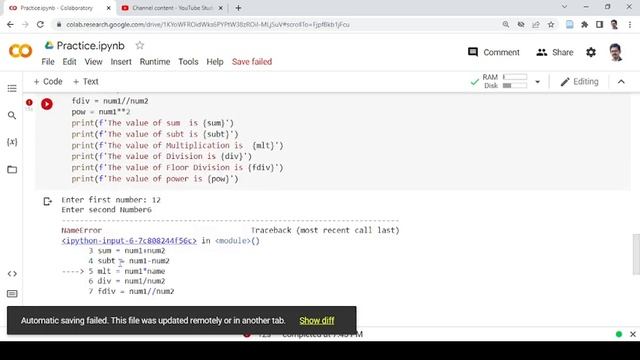The width and height of the screenshot is (640, 360).
Task: Open the Edit menu
Action: coord(69,62)
